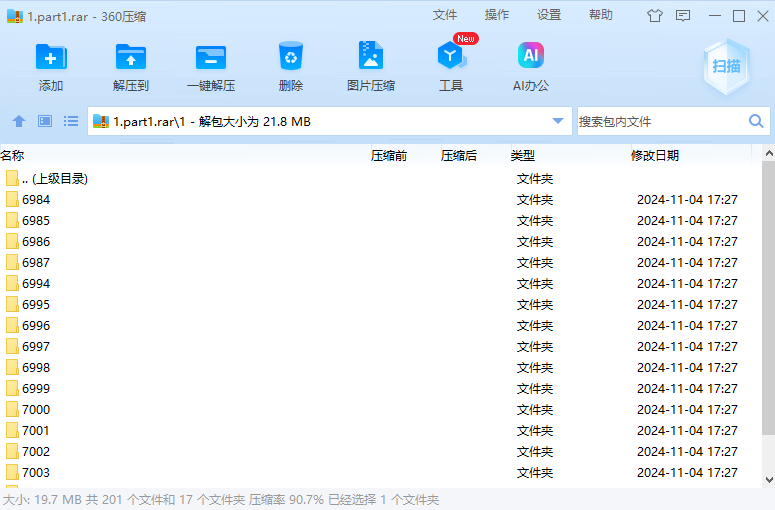Viewport: 775px width, 510px height.
Task: Select folder 7001
Action: coord(381,430)
